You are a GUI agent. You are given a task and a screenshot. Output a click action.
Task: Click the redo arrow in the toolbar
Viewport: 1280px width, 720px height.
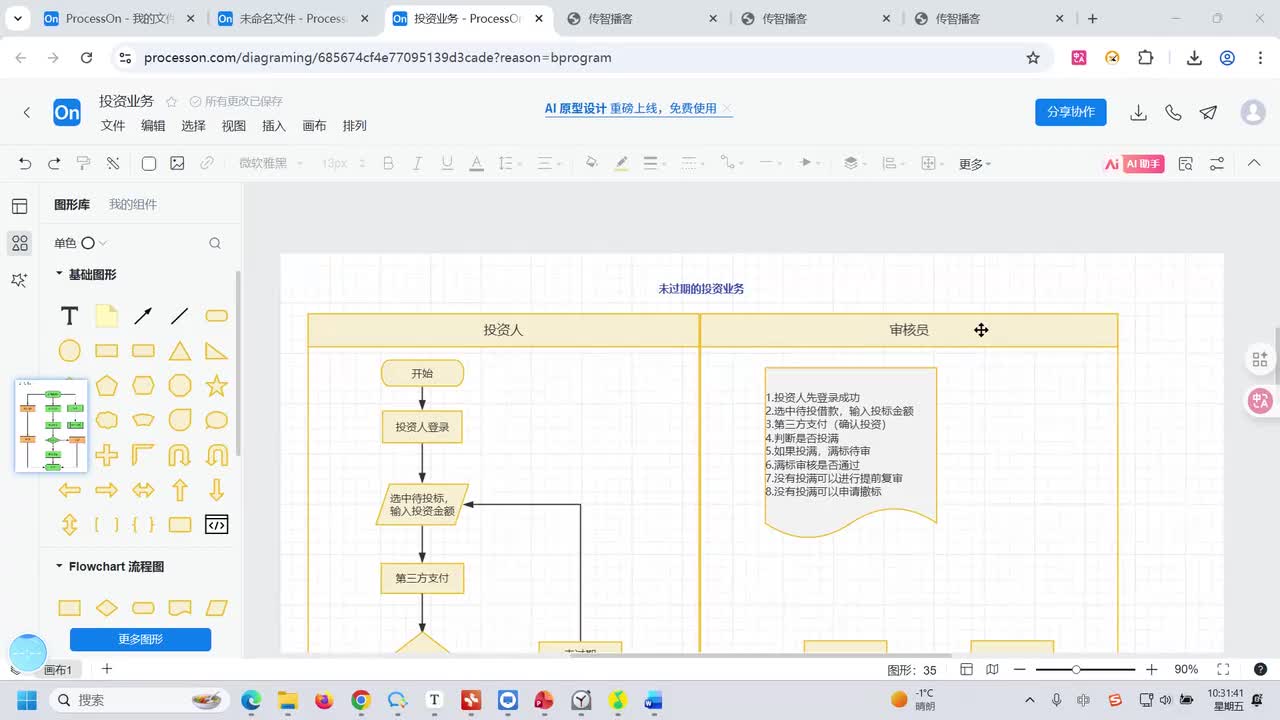(x=54, y=163)
